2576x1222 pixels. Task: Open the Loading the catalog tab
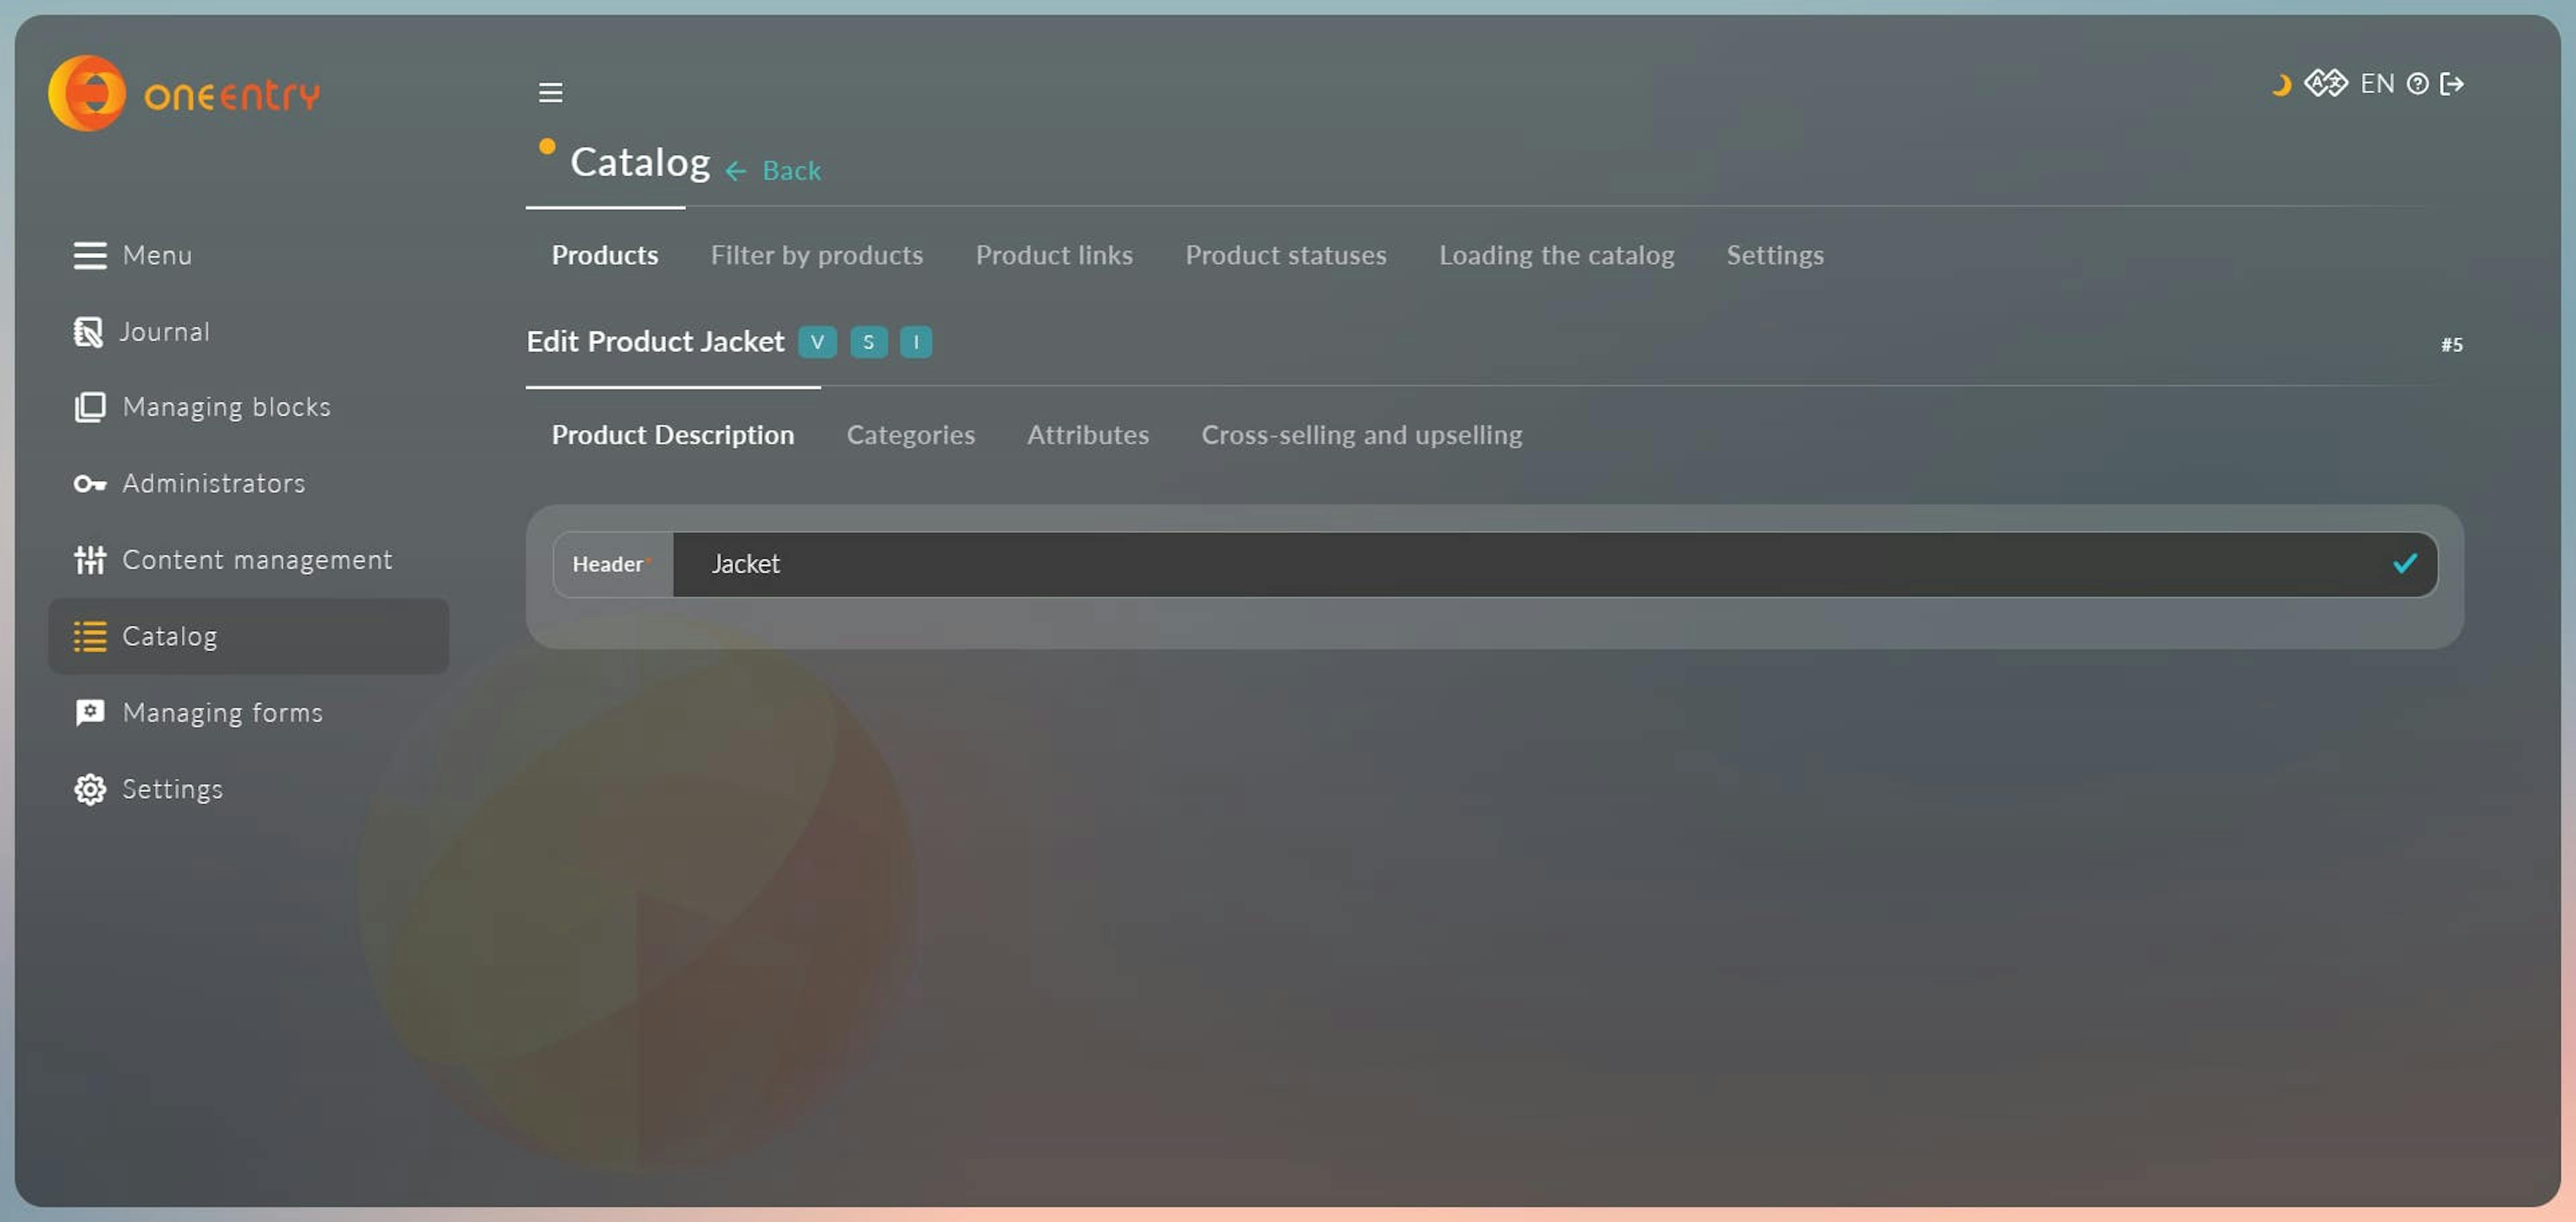pyautogui.click(x=1556, y=255)
